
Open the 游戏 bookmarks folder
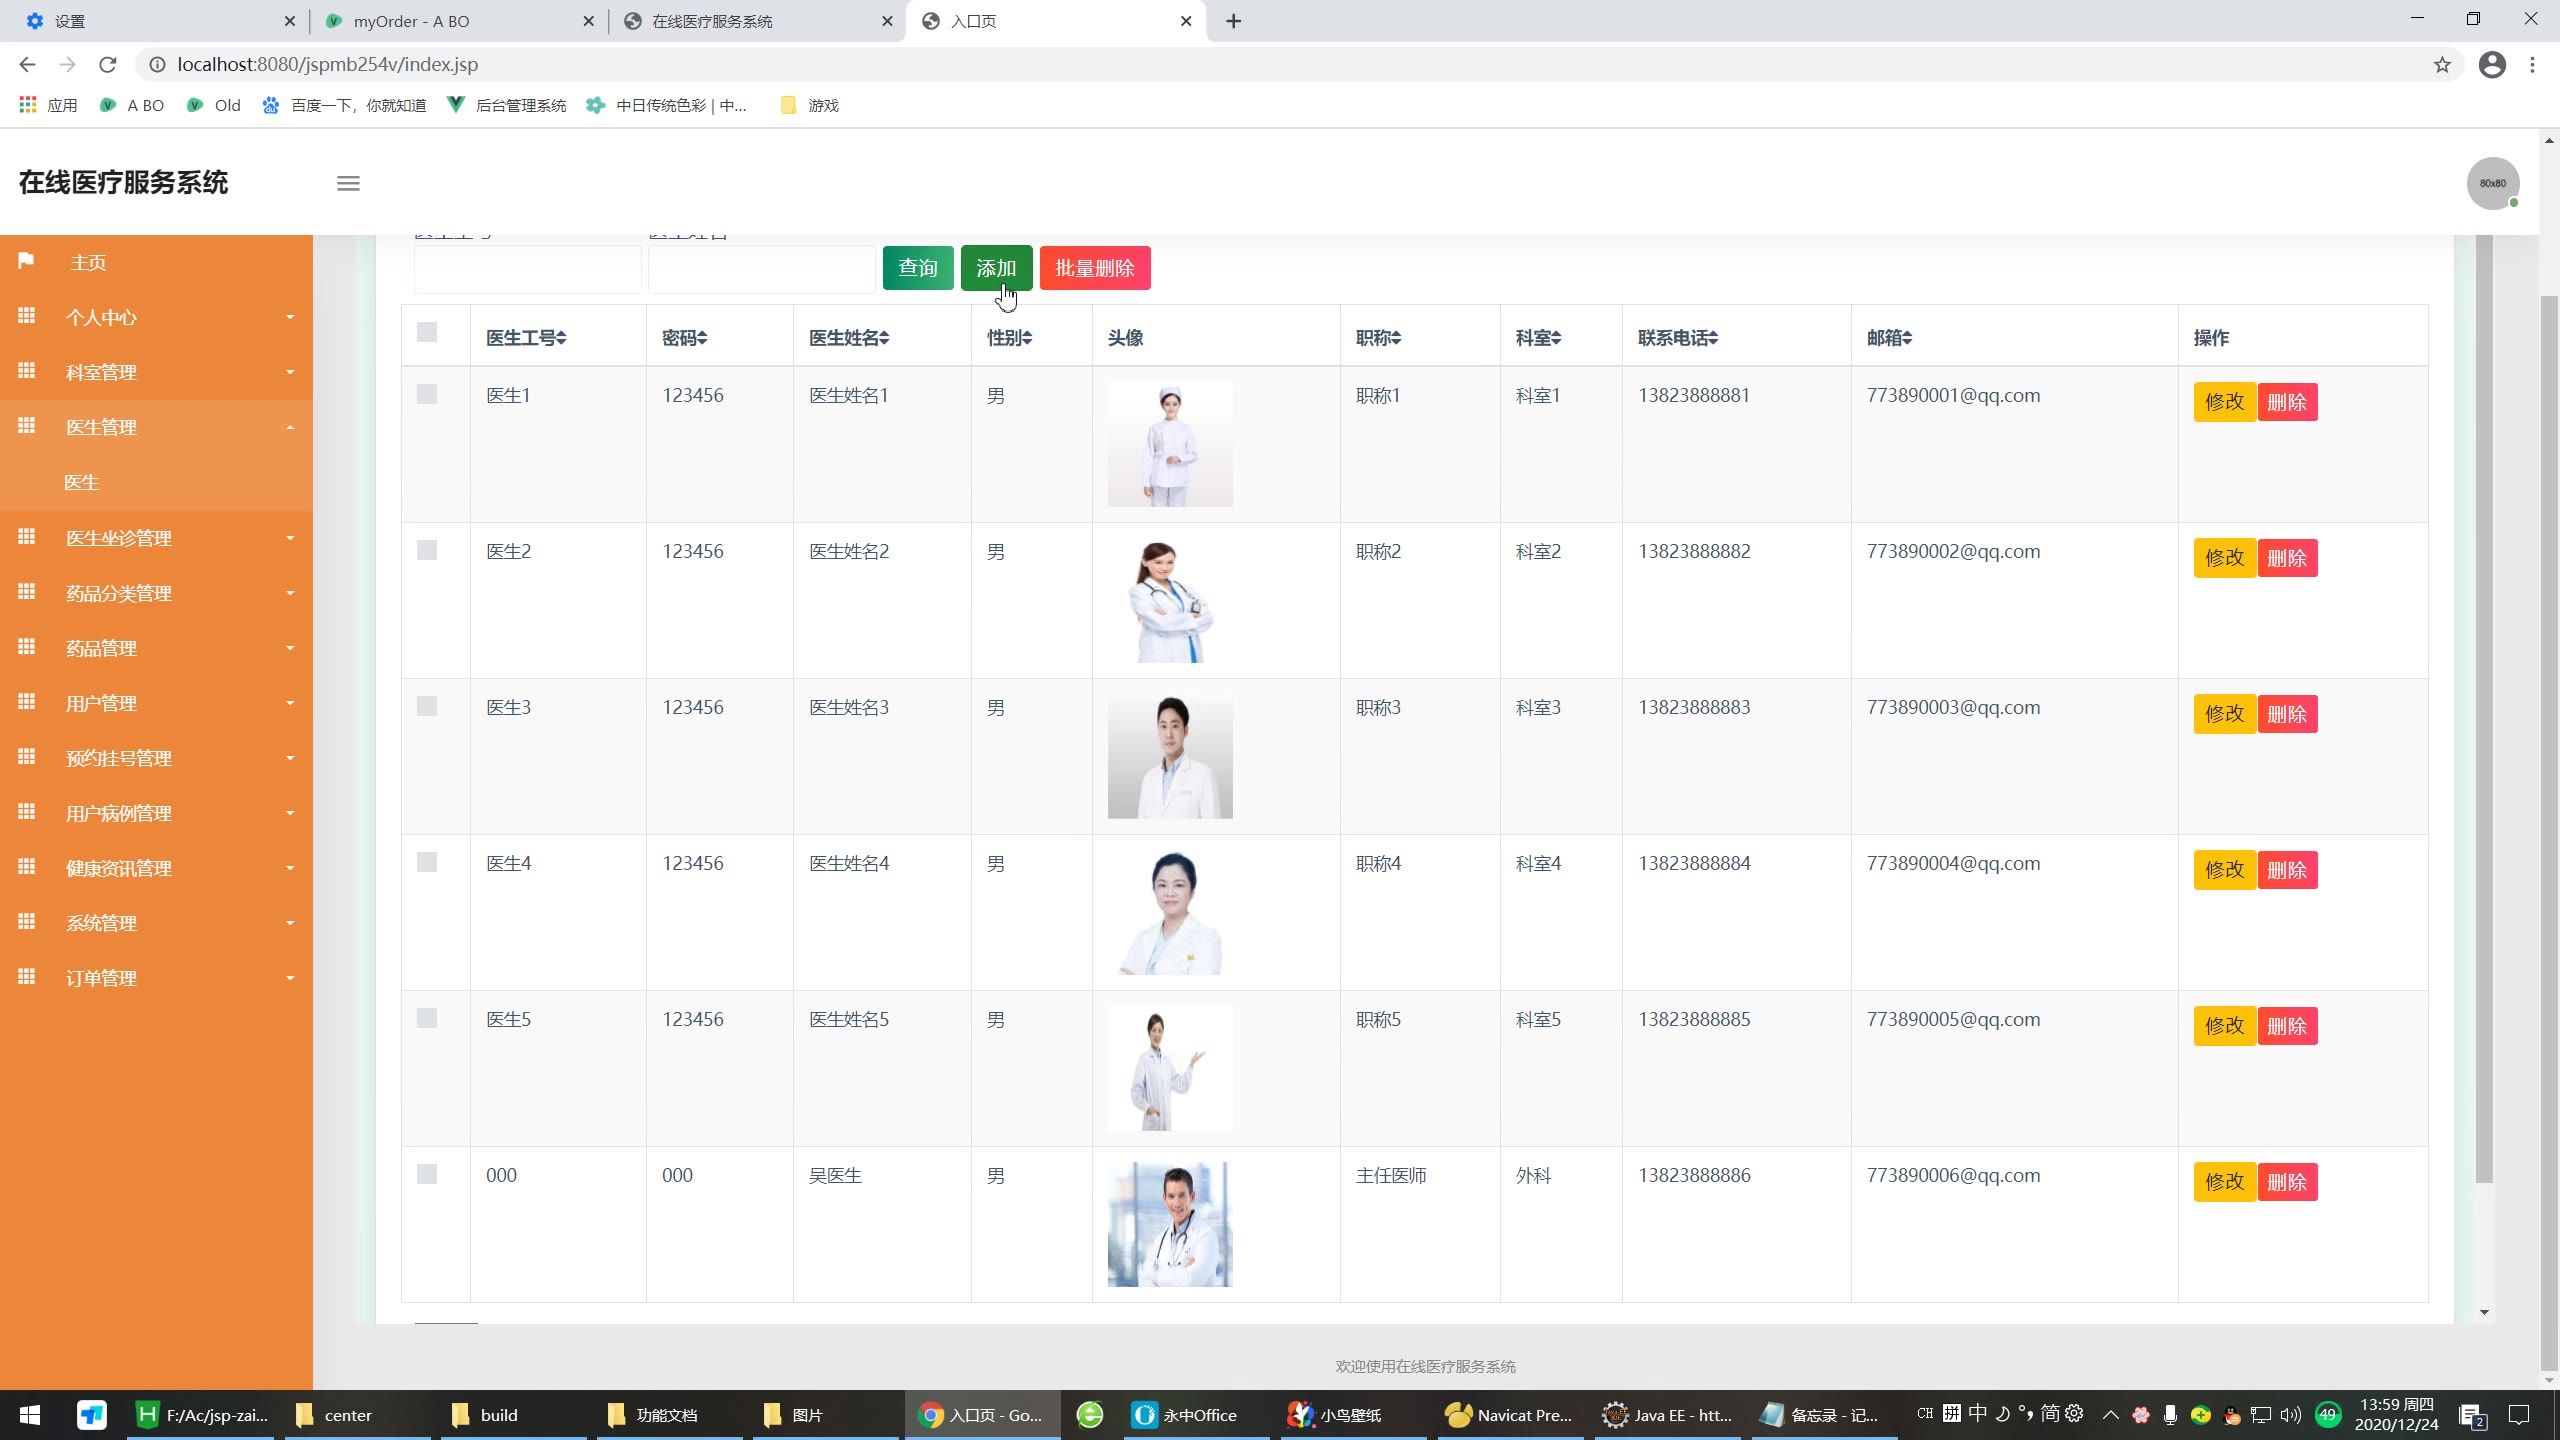(x=809, y=105)
